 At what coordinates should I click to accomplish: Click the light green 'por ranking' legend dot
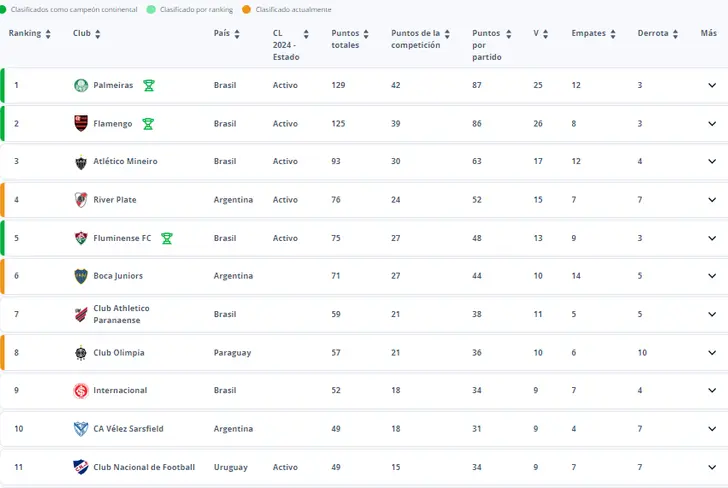(x=151, y=9)
